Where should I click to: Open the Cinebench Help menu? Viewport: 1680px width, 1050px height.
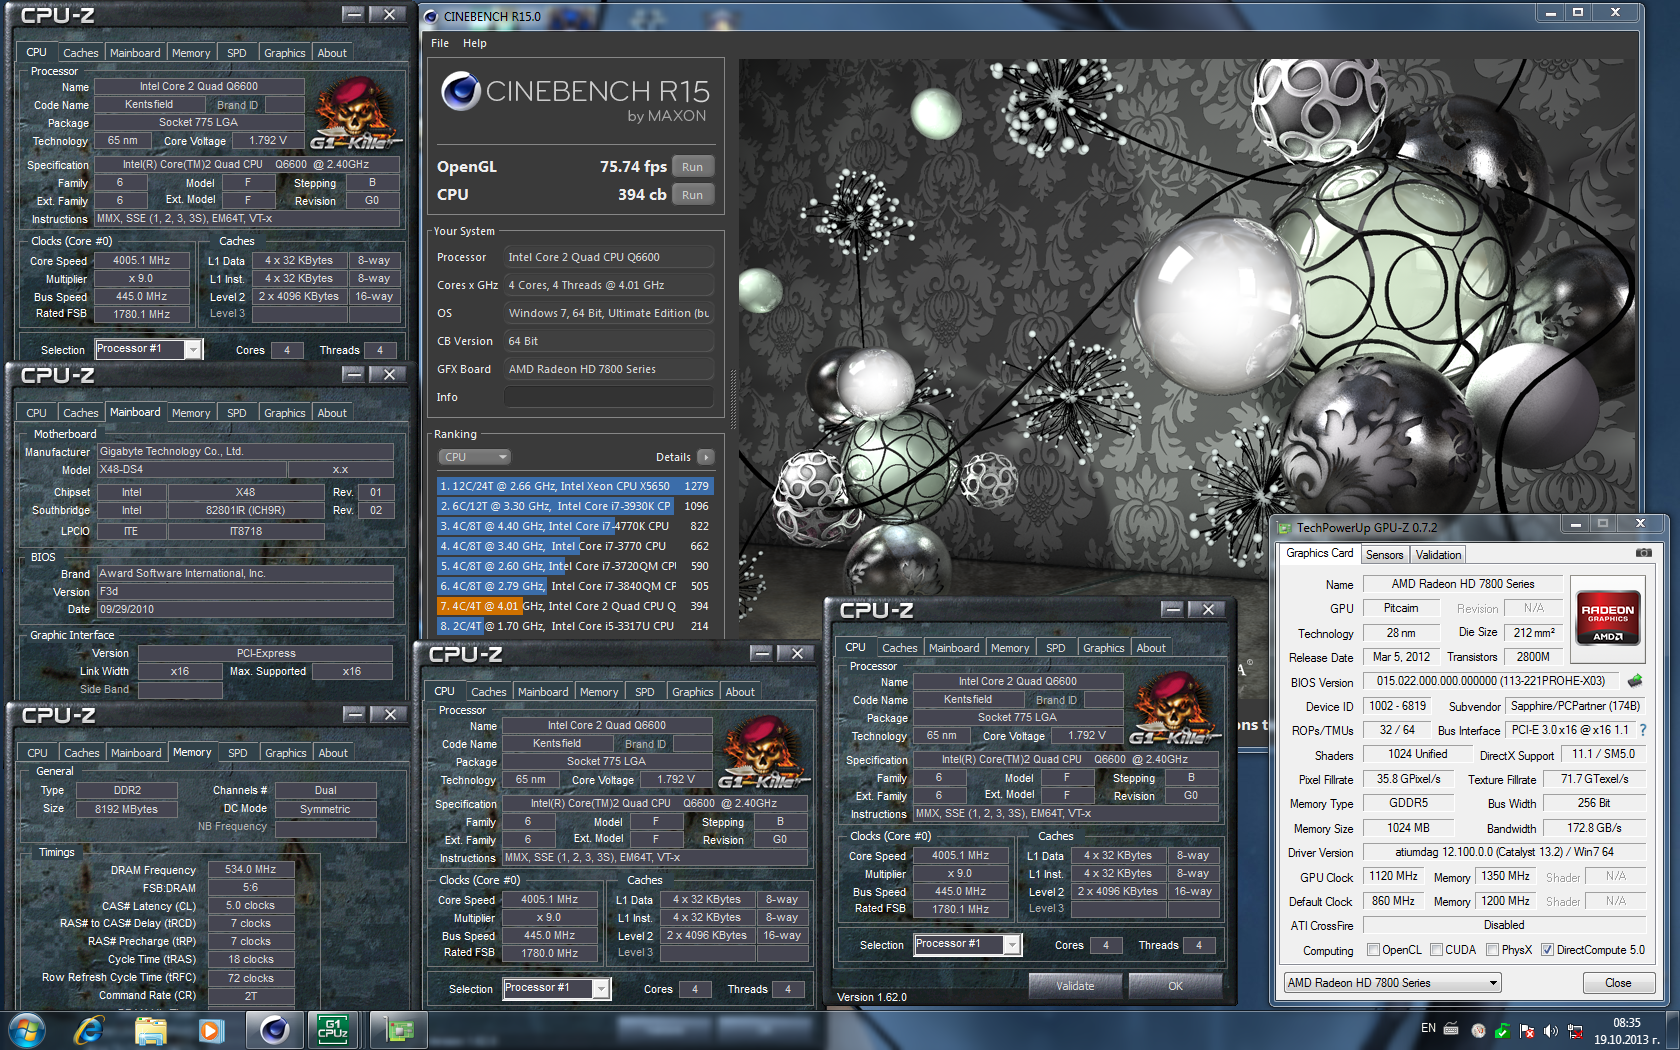tap(475, 43)
